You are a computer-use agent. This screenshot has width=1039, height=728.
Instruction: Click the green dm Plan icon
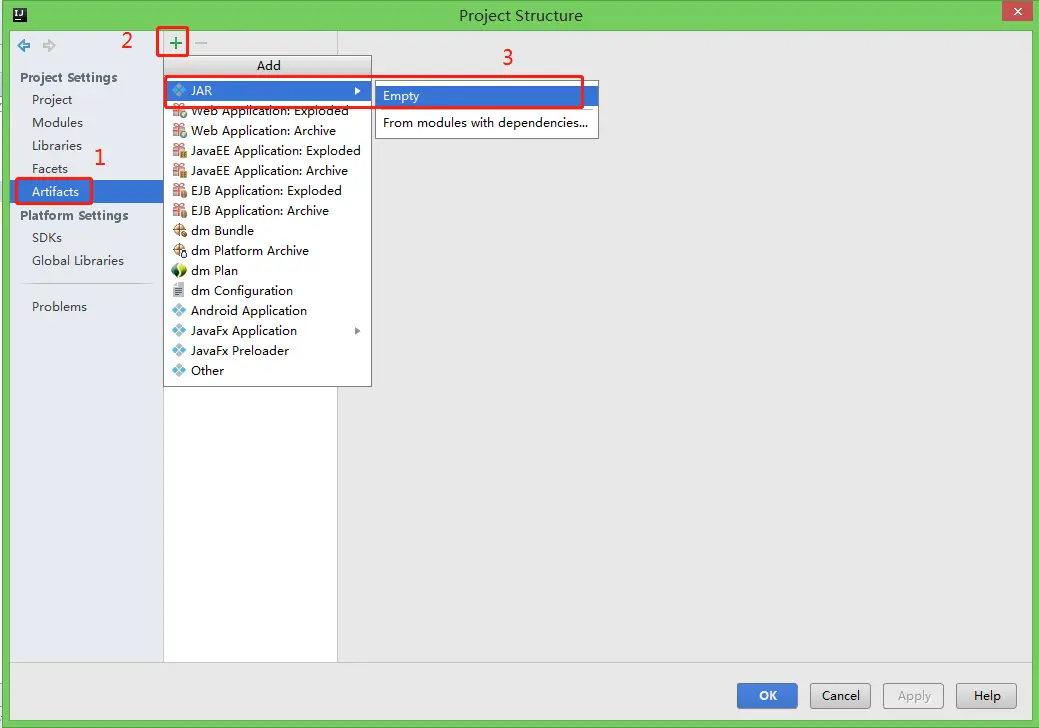pyautogui.click(x=179, y=270)
